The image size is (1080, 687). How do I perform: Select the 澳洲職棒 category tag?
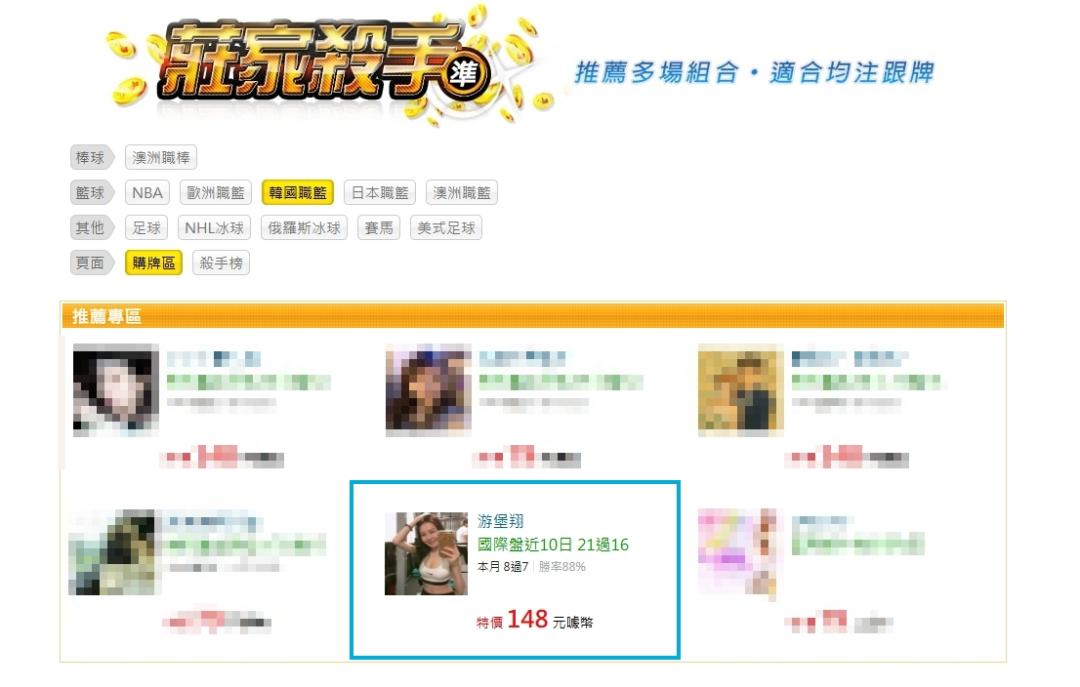point(161,158)
